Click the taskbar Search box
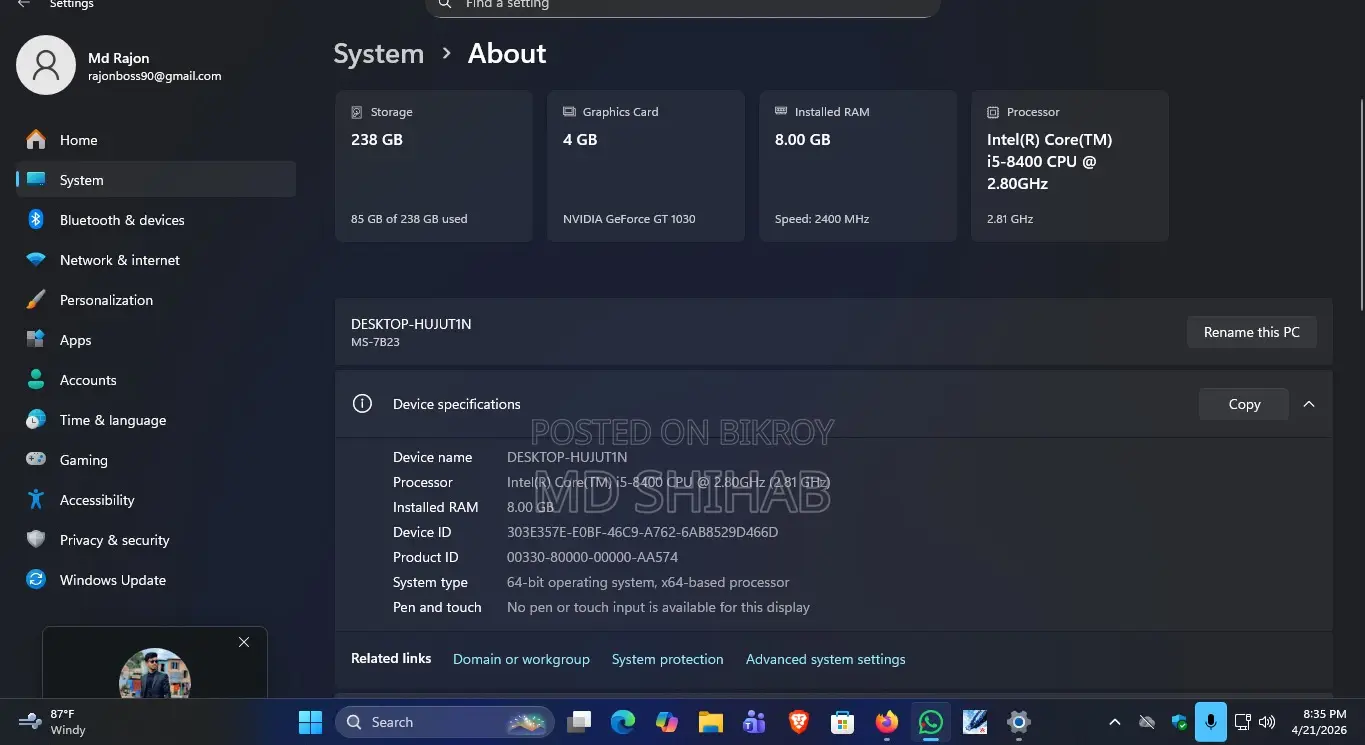The width and height of the screenshot is (1365, 745). click(x=446, y=722)
